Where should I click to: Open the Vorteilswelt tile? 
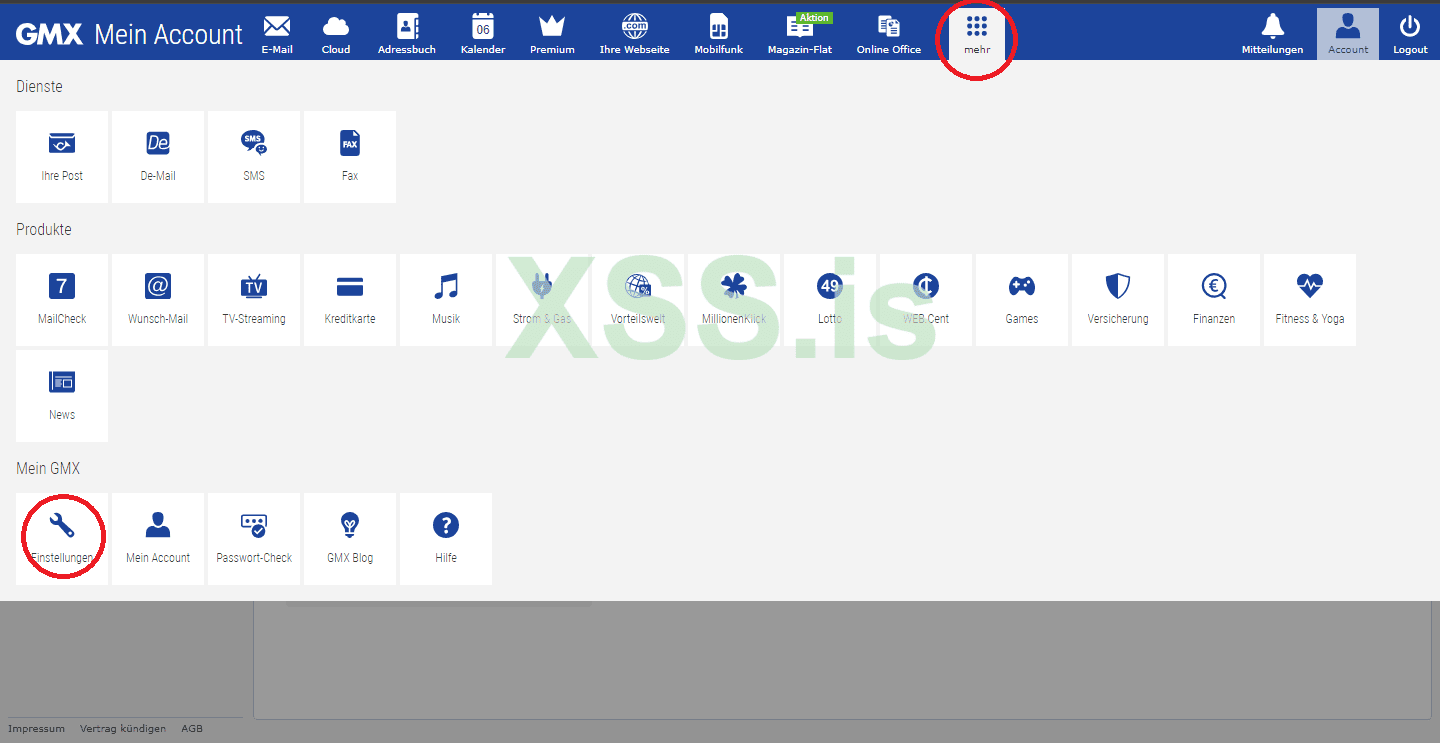(x=638, y=300)
